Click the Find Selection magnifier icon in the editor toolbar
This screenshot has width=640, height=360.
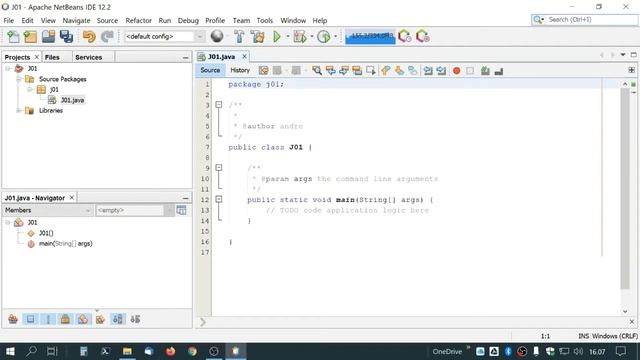tap(317, 71)
